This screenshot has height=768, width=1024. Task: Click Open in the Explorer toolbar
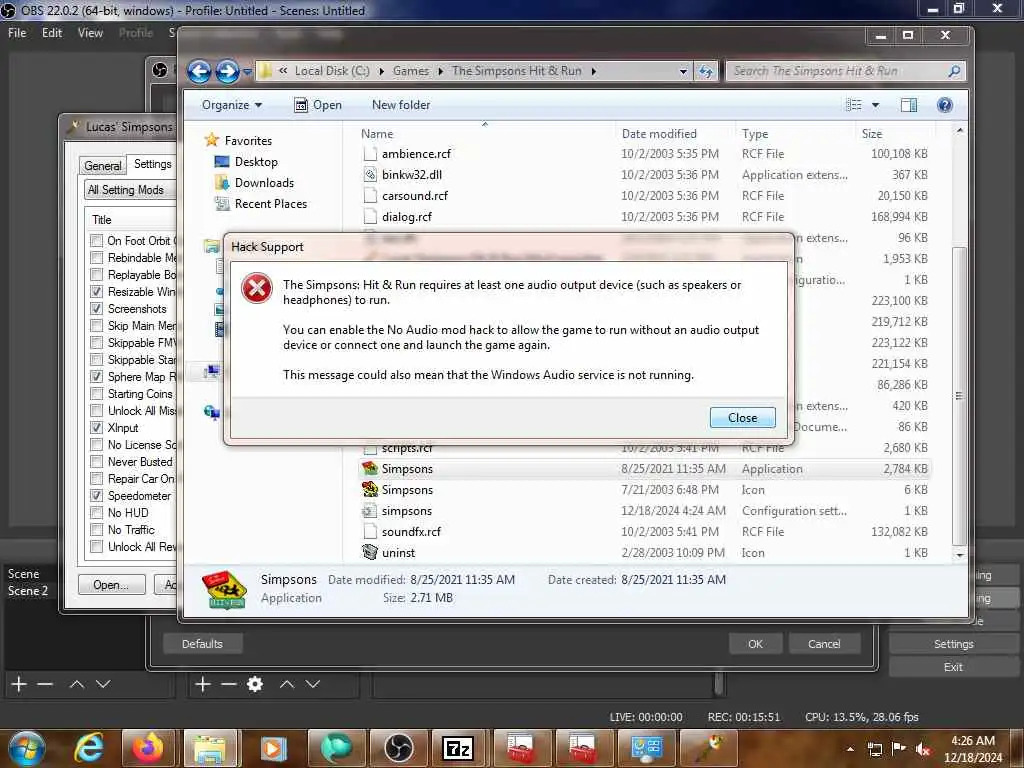(x=318, y=104)
